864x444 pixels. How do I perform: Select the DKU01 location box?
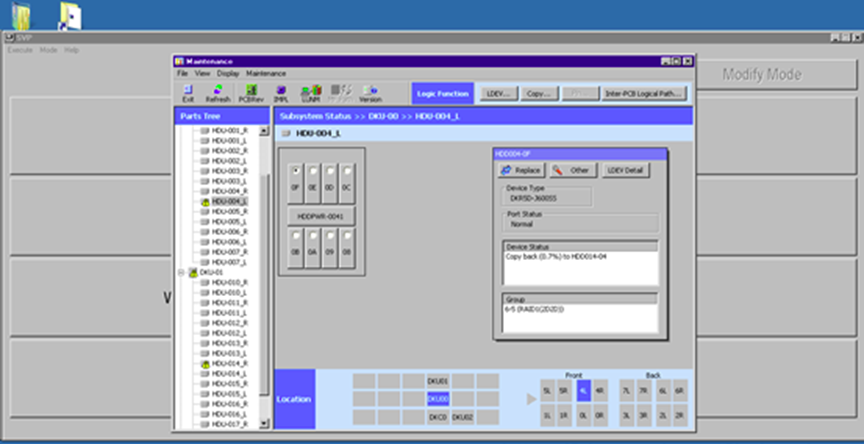click(x=438, y=381)
